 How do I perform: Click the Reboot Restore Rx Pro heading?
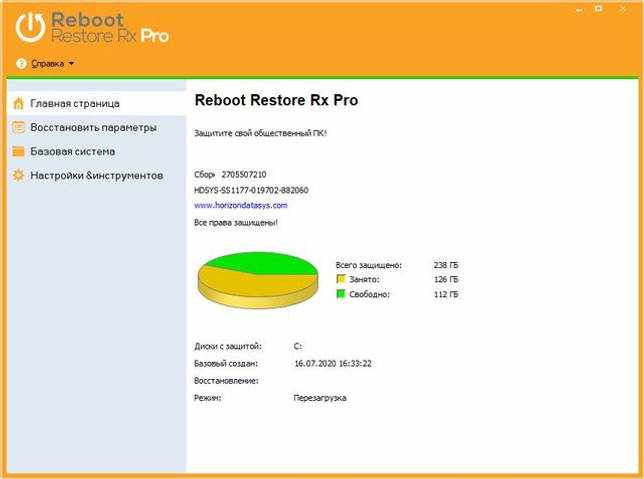pos(276,100)
